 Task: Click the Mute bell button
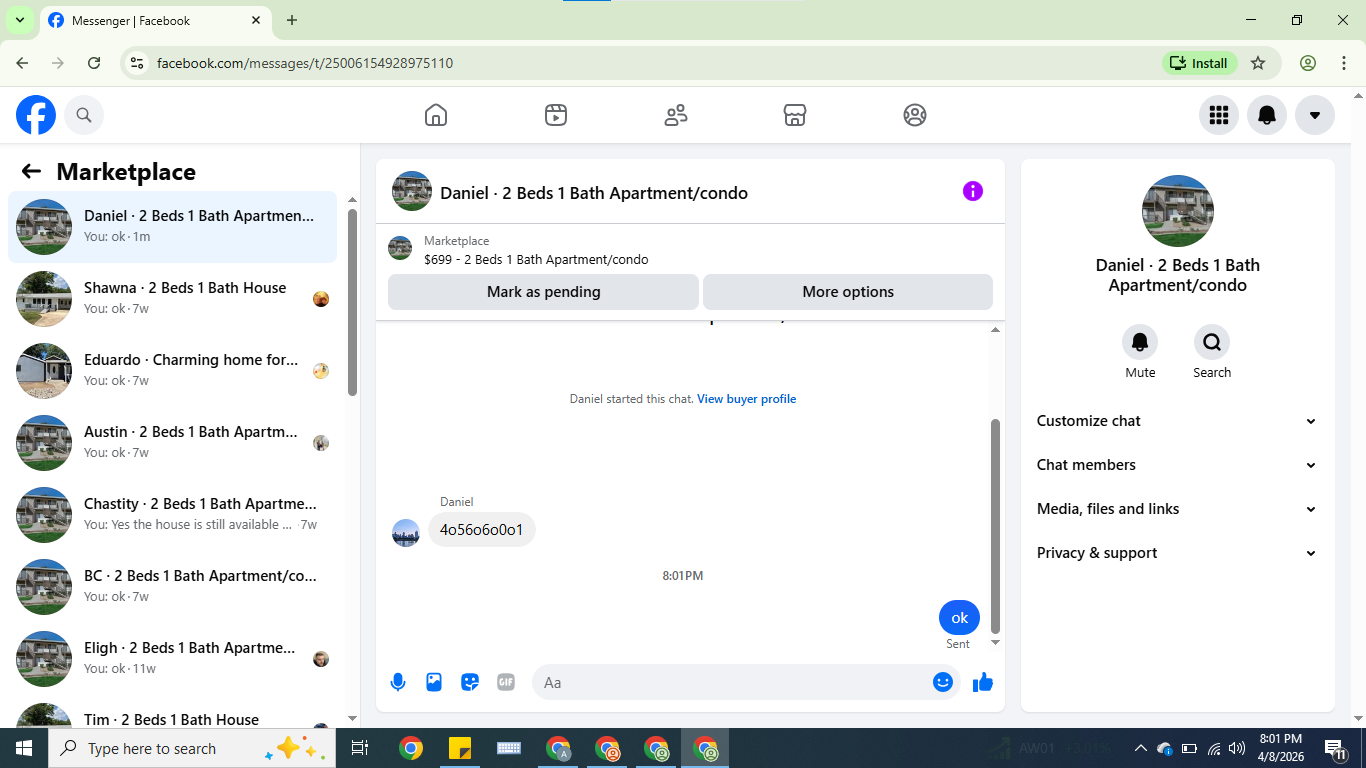click(1140, 342)
